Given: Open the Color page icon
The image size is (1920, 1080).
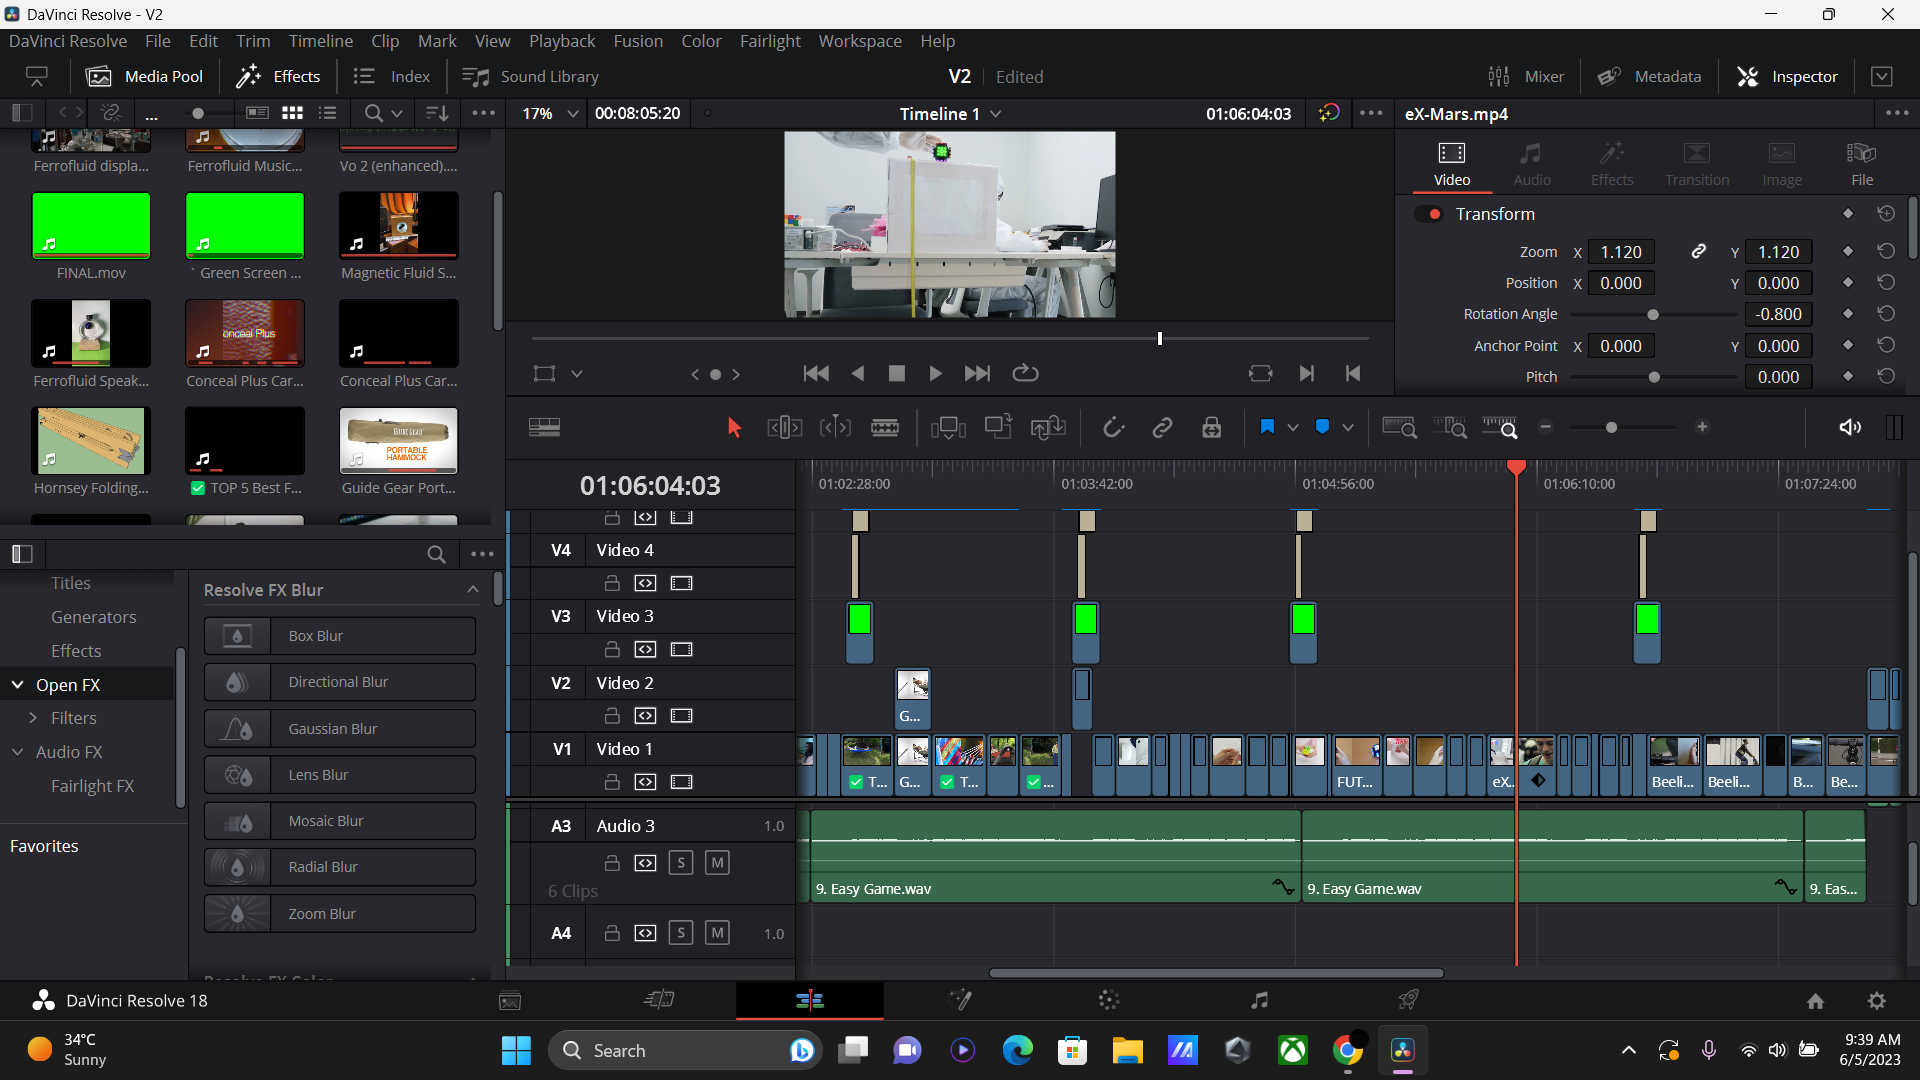Looking at the screenshot, I should (1108, 1000).
